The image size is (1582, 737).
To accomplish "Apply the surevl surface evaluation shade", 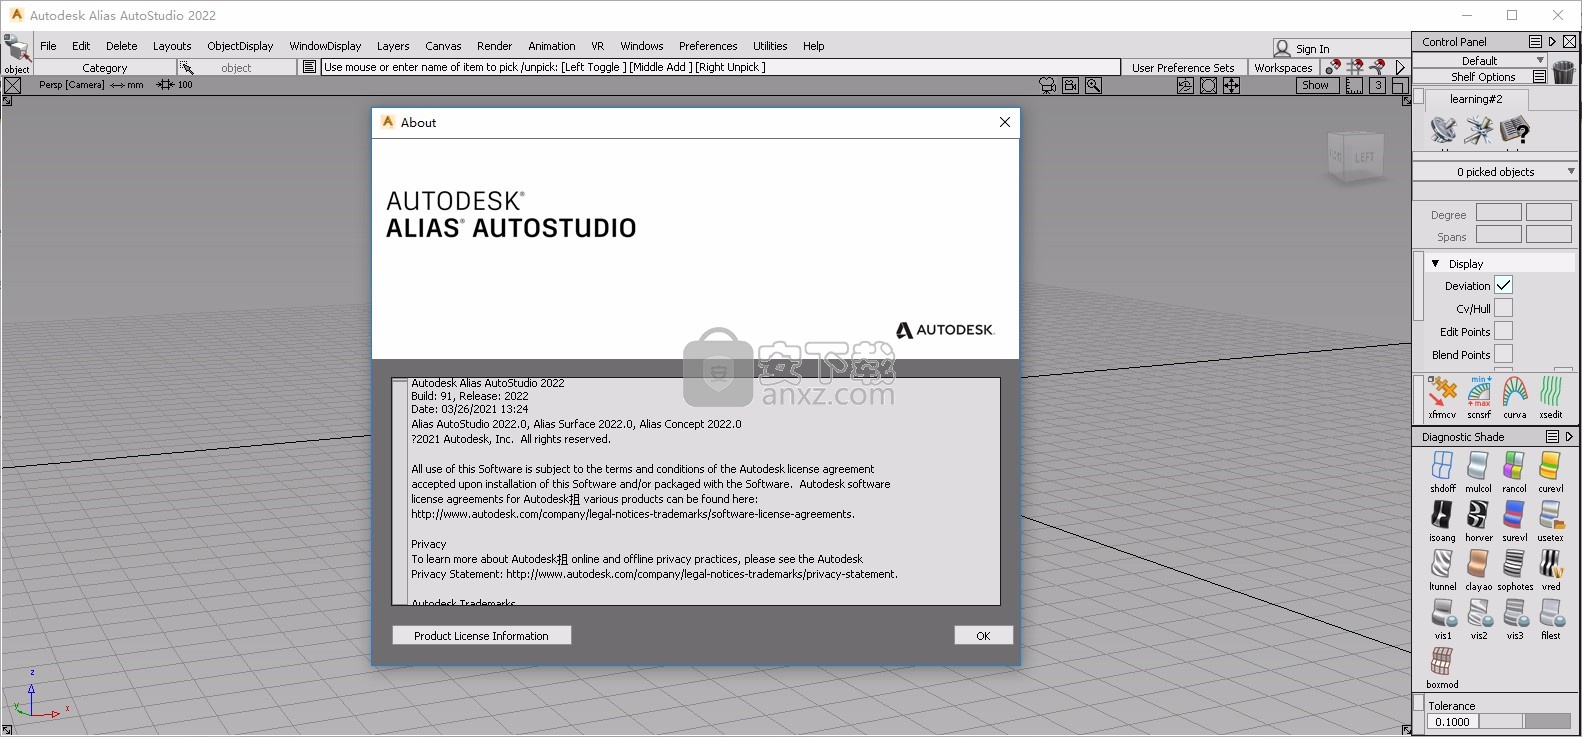I will 1514,515.
